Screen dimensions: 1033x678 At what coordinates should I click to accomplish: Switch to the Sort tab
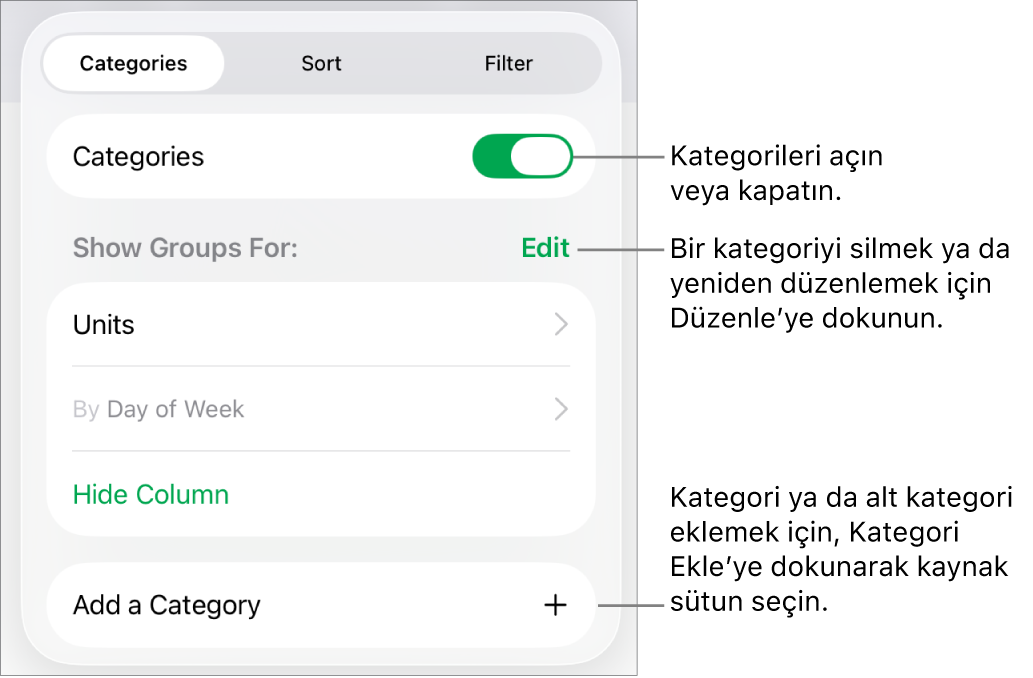pyautogui.click(x=321, y=63)
